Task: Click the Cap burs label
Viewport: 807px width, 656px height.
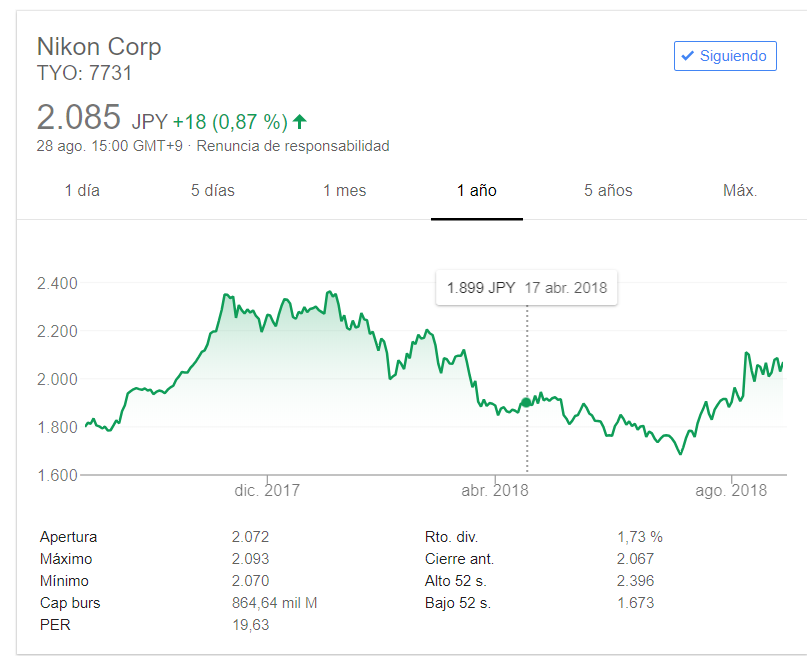Action: [x=70, y=602]
